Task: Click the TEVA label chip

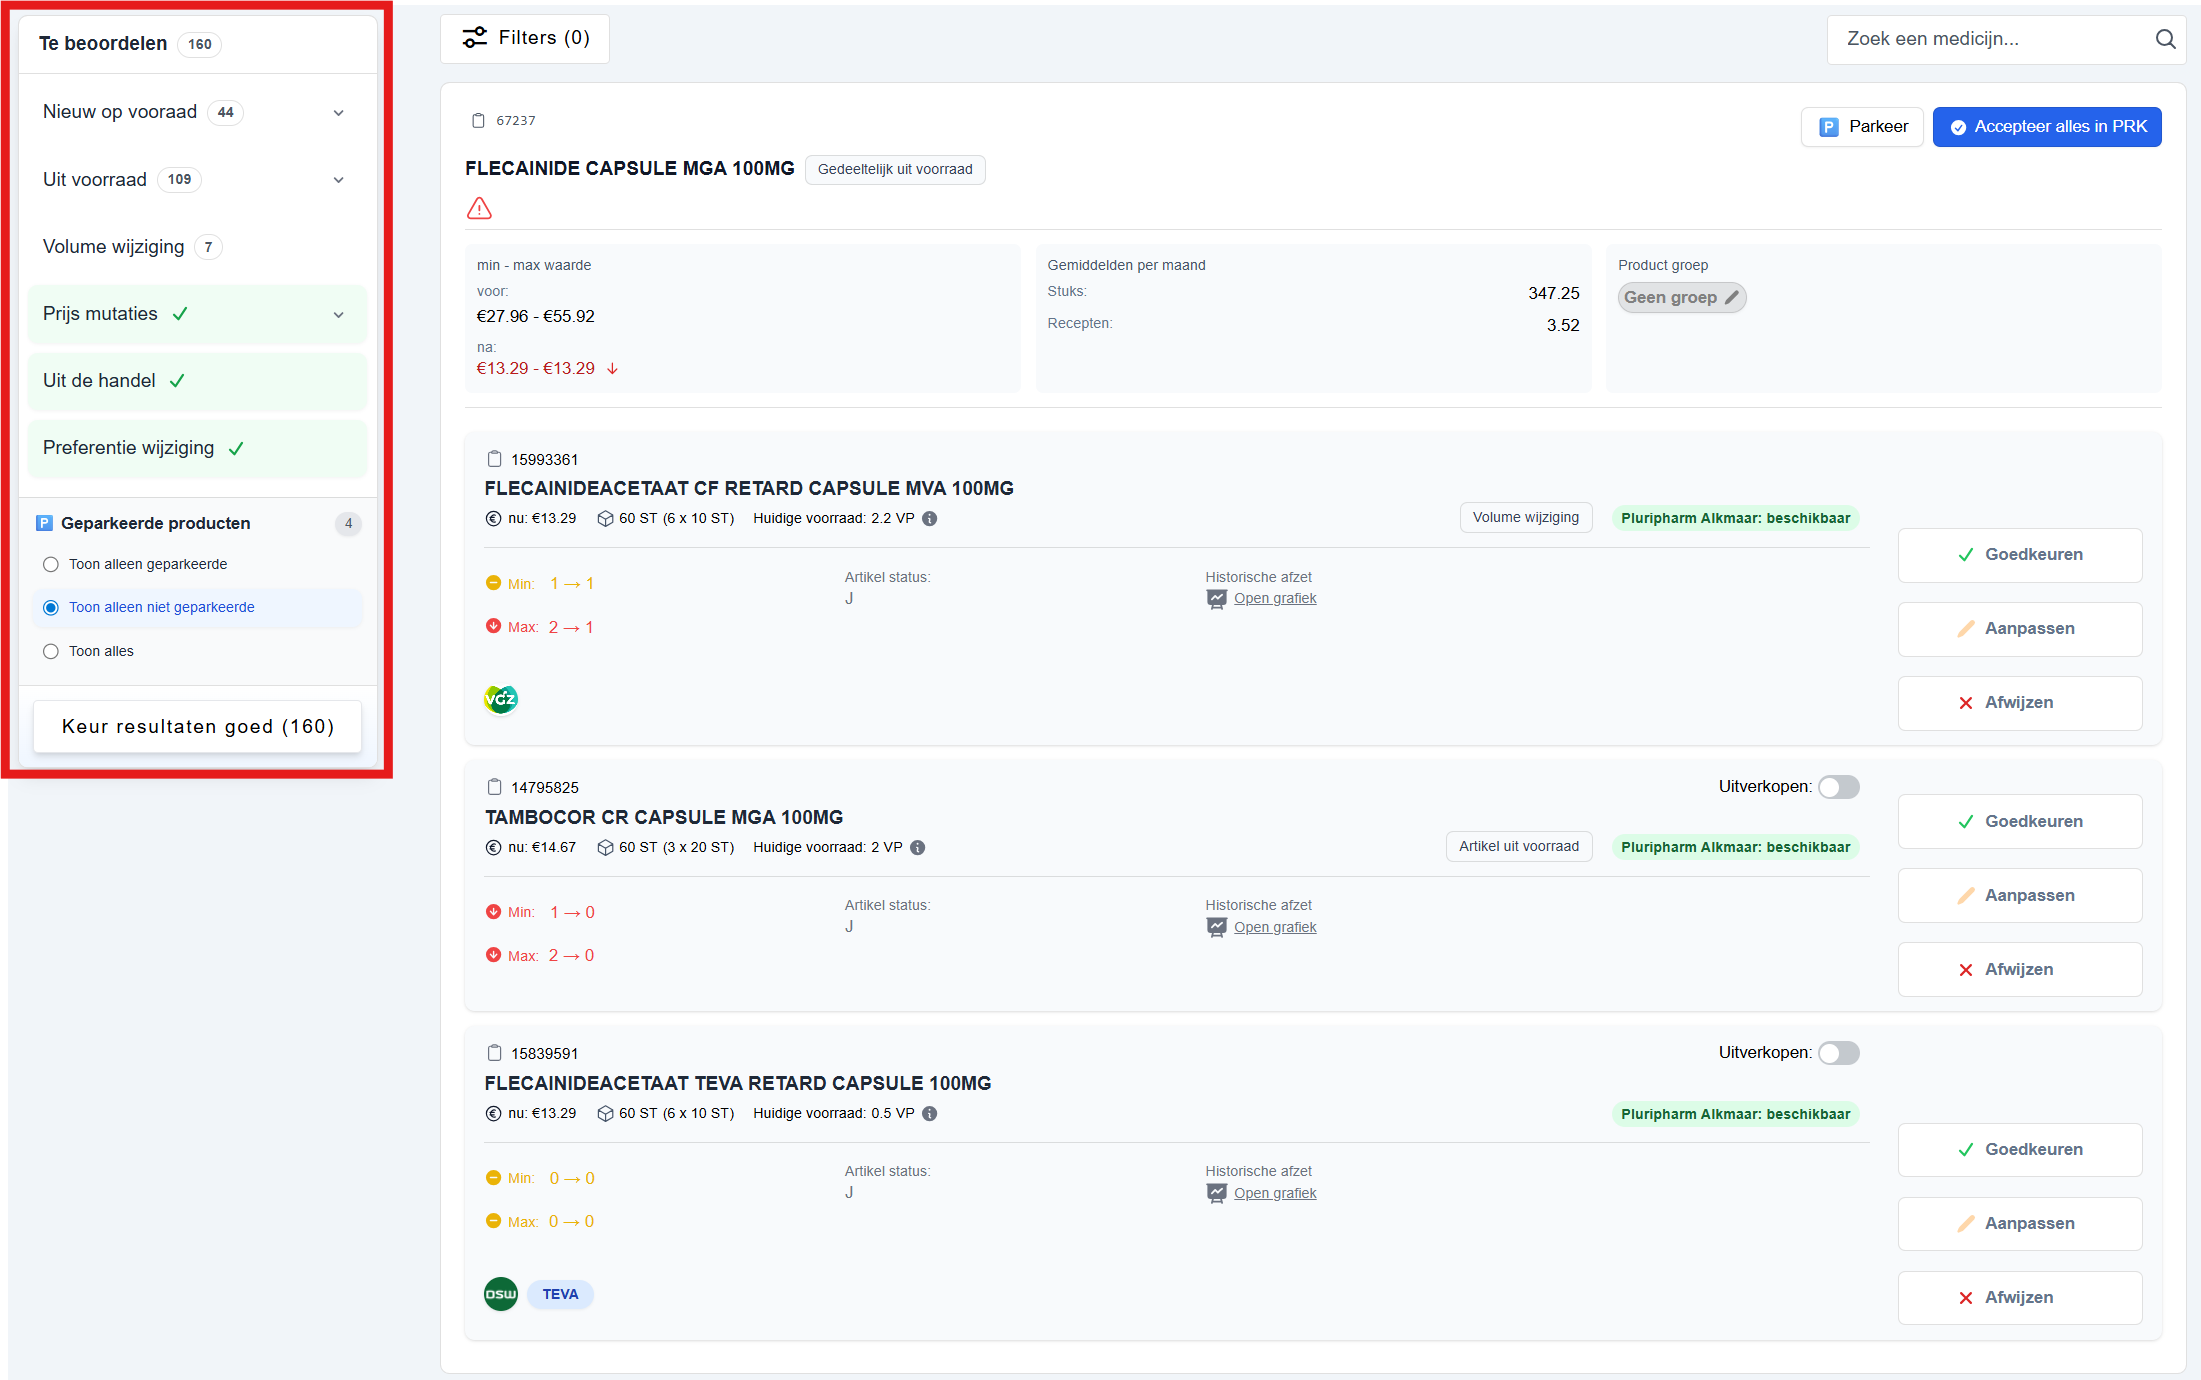Action: pos(560,1294)
